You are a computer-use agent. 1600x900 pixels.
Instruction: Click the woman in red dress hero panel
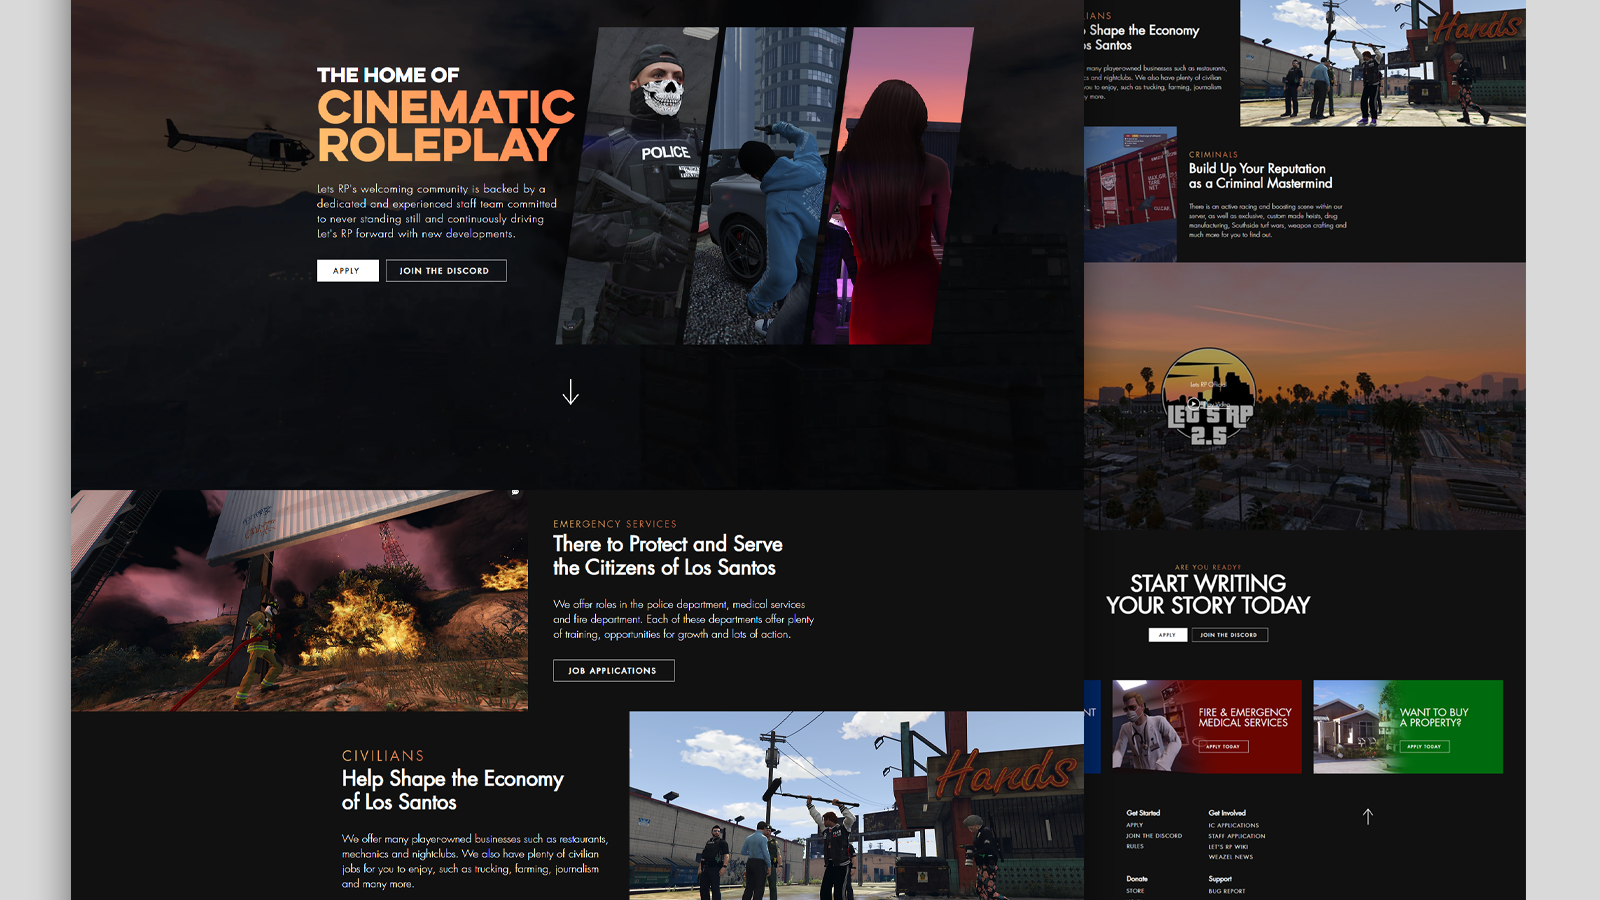(x=893, y=186)
